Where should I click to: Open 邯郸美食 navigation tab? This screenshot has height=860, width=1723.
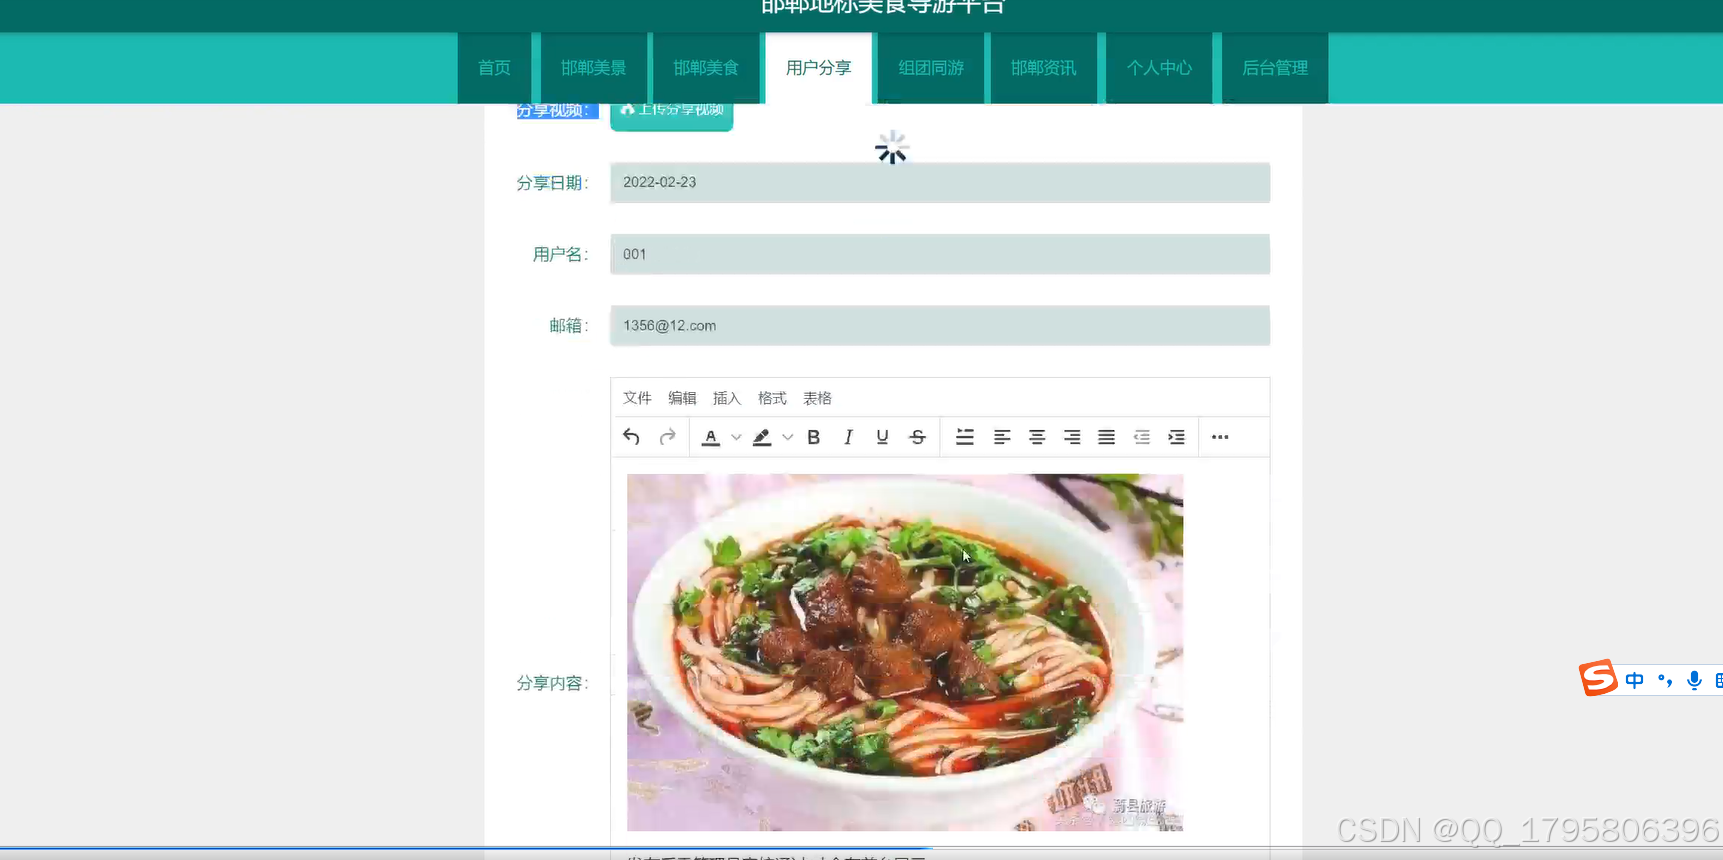(706, 68)
